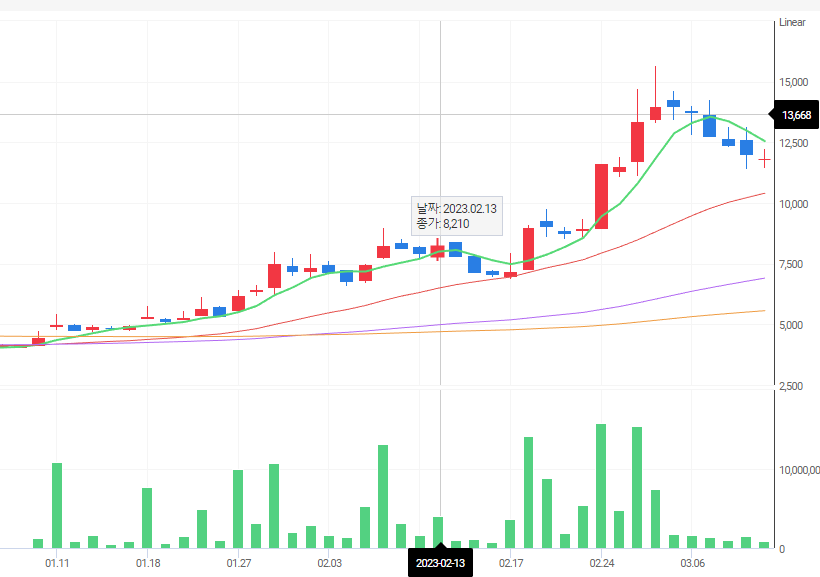This screenshot has height=577, width=820.
Task: Click the 01.18 date axis label
Action: (x=148, y=563)
